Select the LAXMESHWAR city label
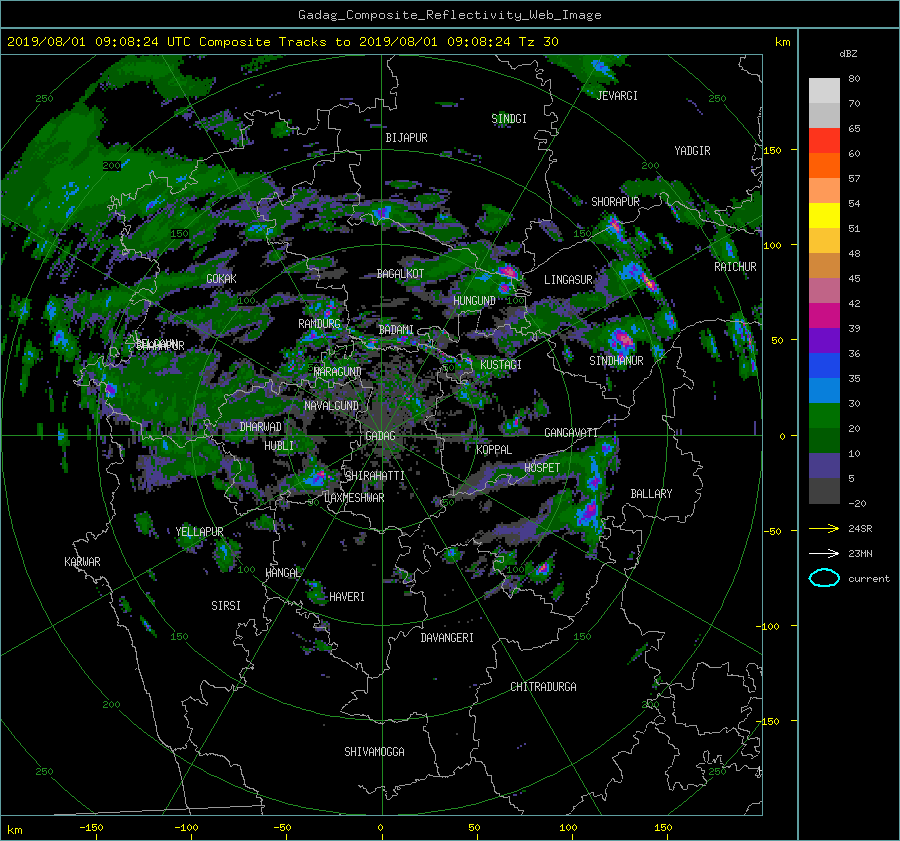 tap(354, 498)
